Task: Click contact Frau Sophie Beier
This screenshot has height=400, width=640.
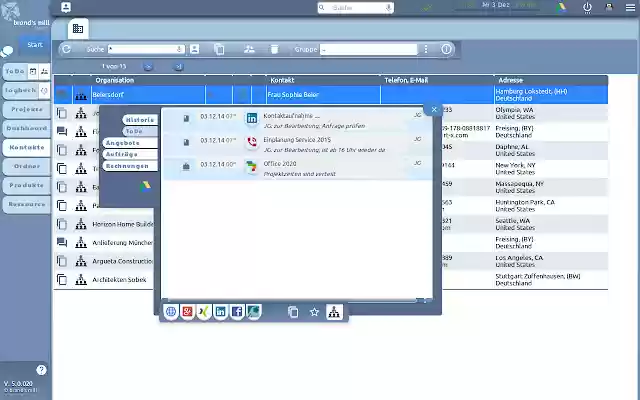Action: (293, 95)
